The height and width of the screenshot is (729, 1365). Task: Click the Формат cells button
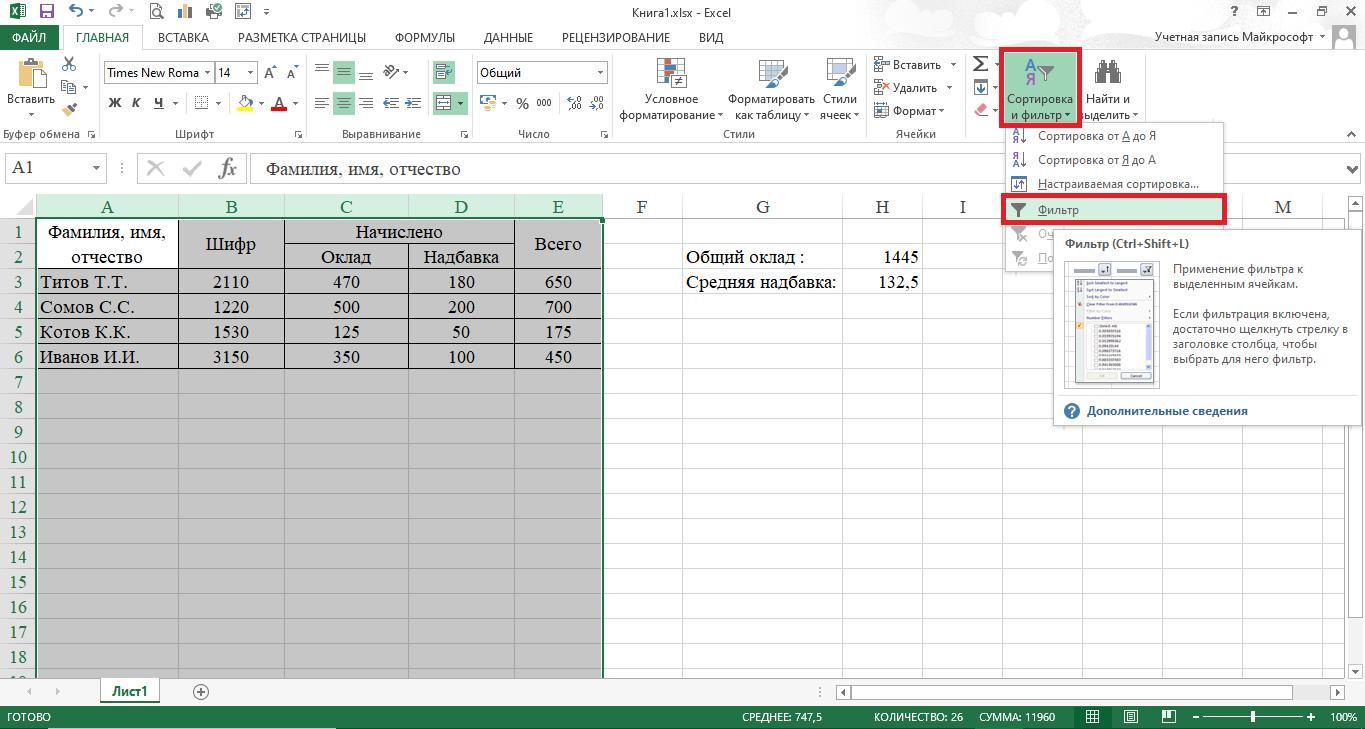(910, 111)
